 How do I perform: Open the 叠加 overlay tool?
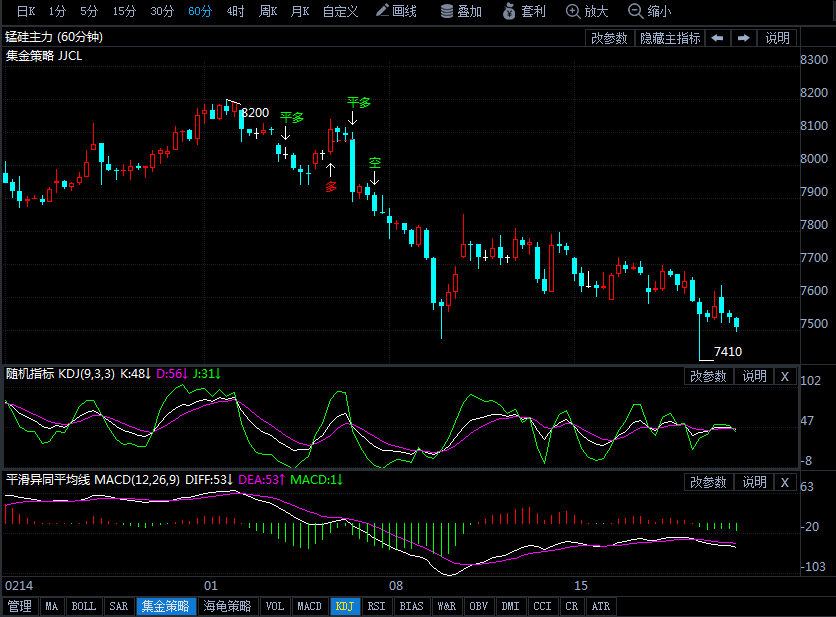[x=461, y=11]
